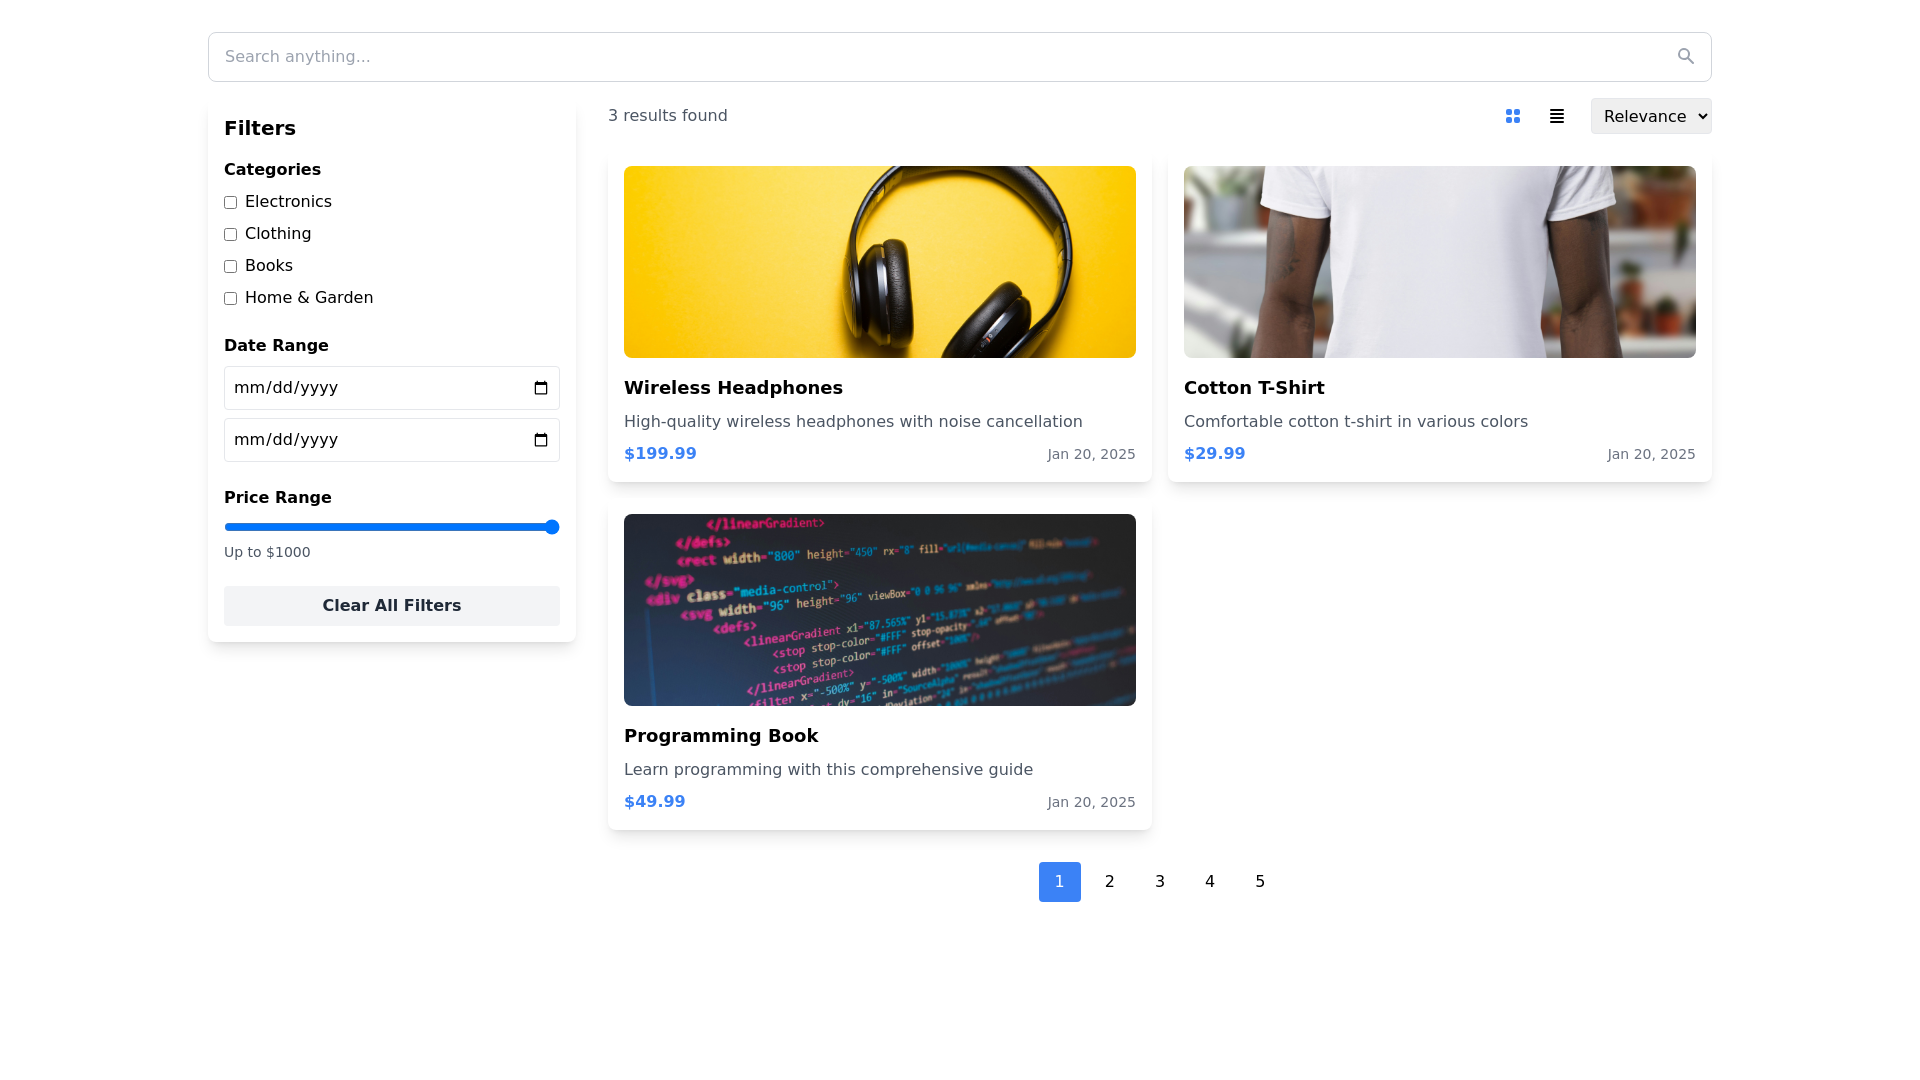Open the Wireless Headphones product

coord(733,388)
